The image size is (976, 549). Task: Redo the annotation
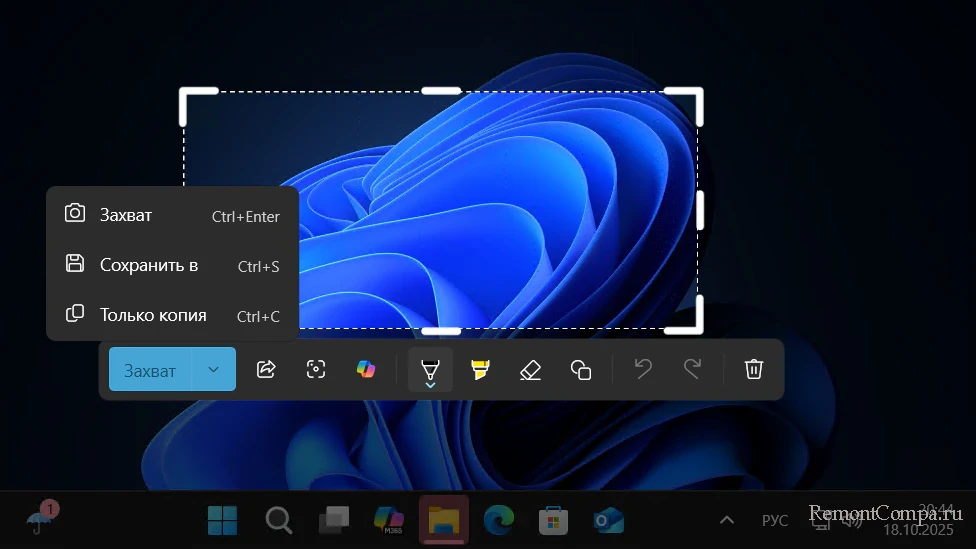[692, 369]
